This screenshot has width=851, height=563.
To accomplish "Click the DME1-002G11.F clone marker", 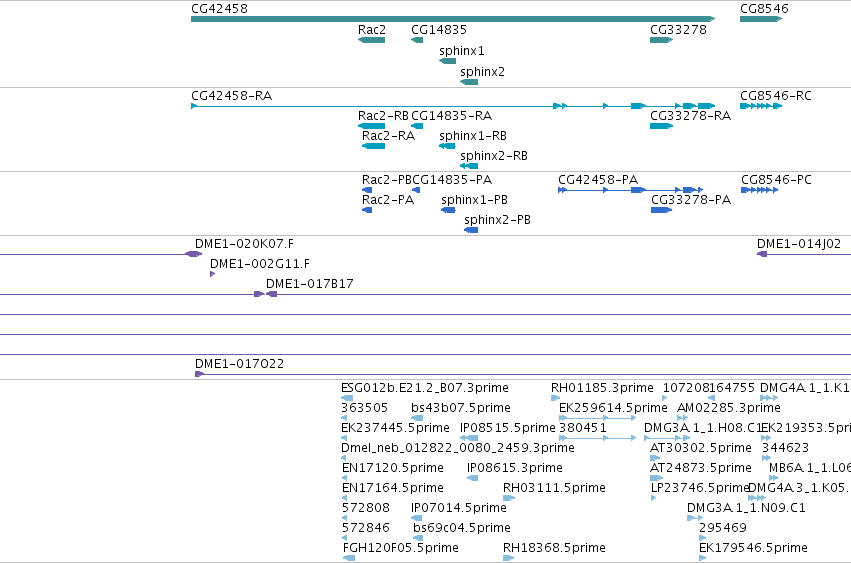I will (212, 274).
